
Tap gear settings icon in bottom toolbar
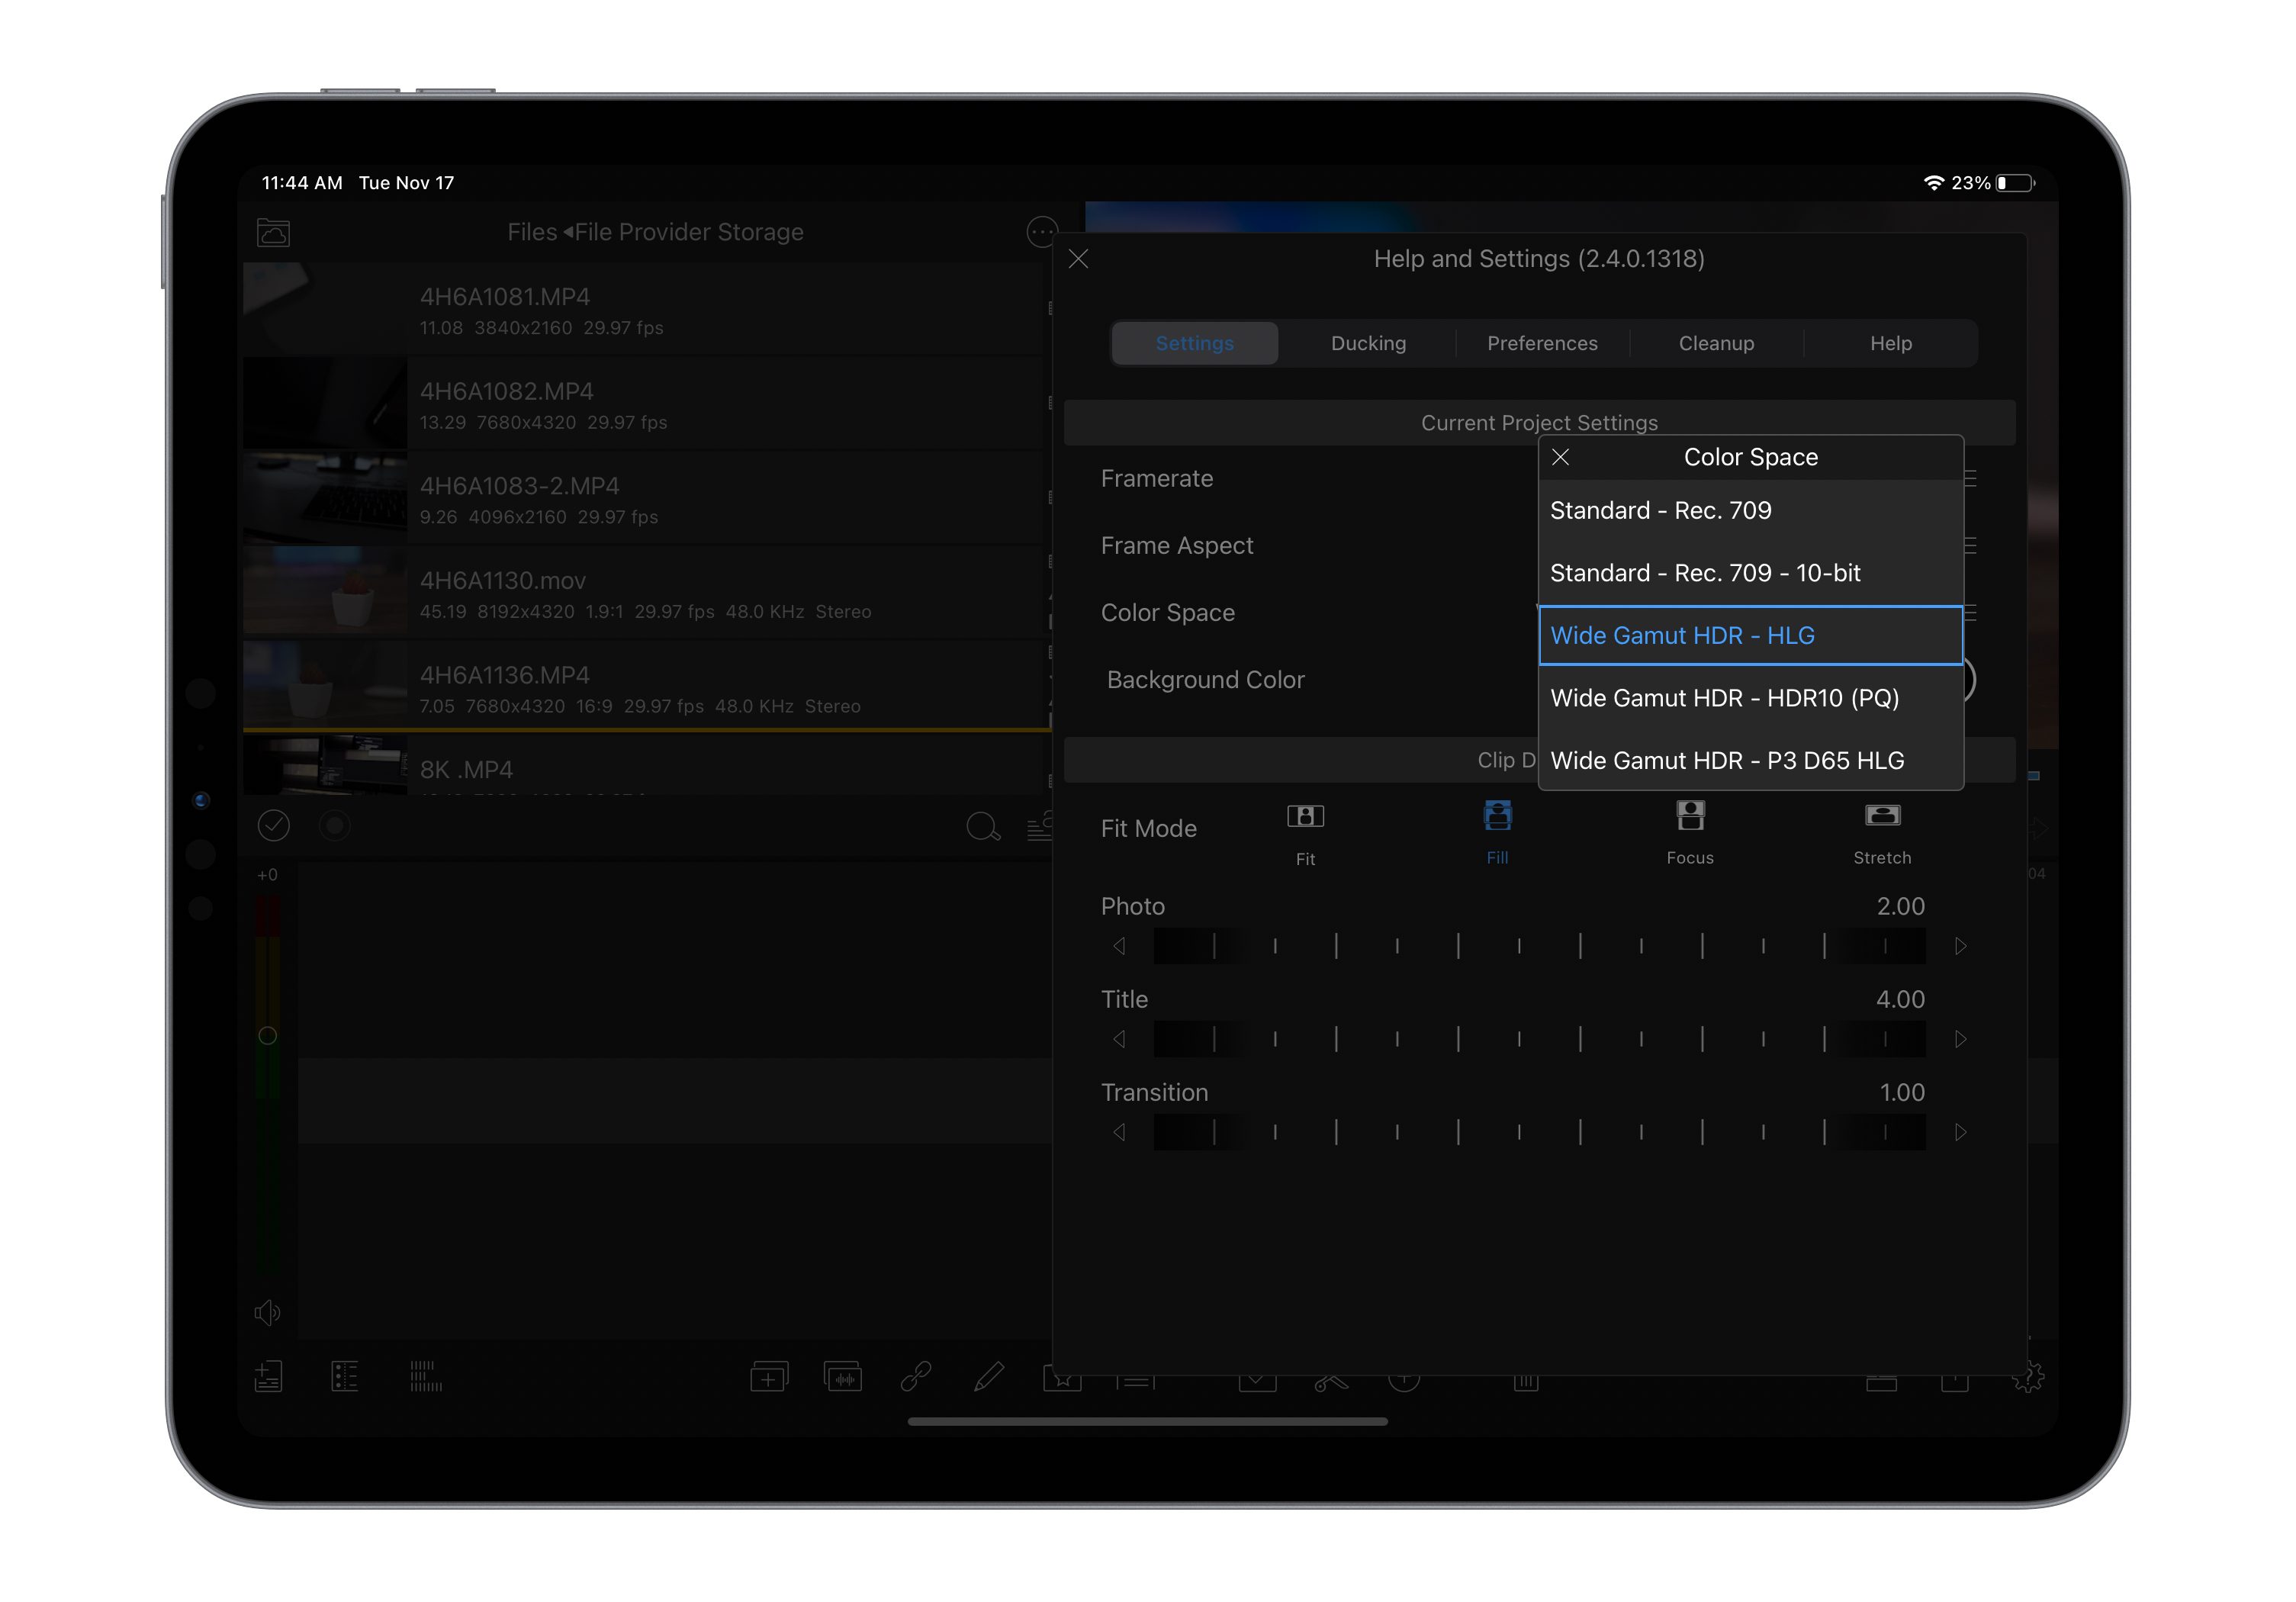pos(2028,1378)
